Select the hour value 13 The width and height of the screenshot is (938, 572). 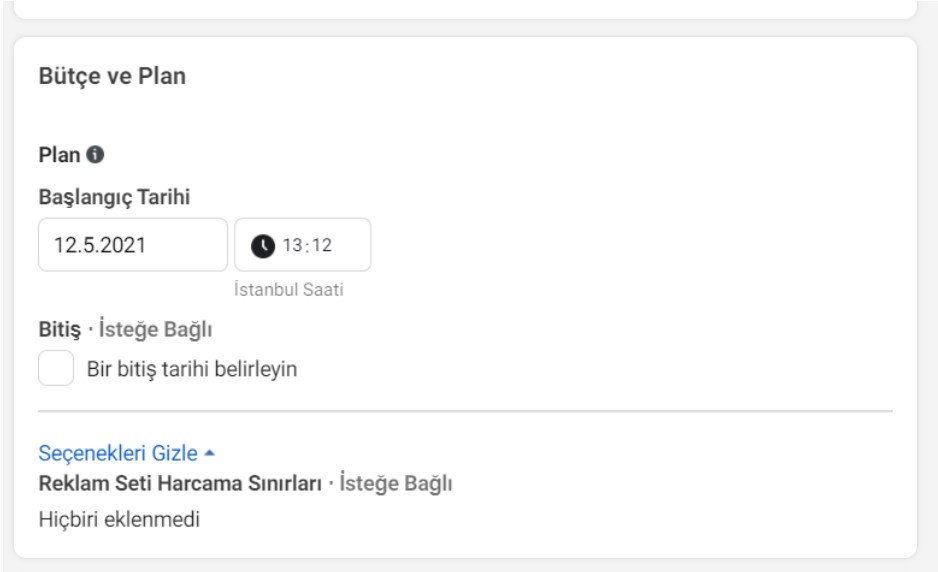[x=292, y=245]
